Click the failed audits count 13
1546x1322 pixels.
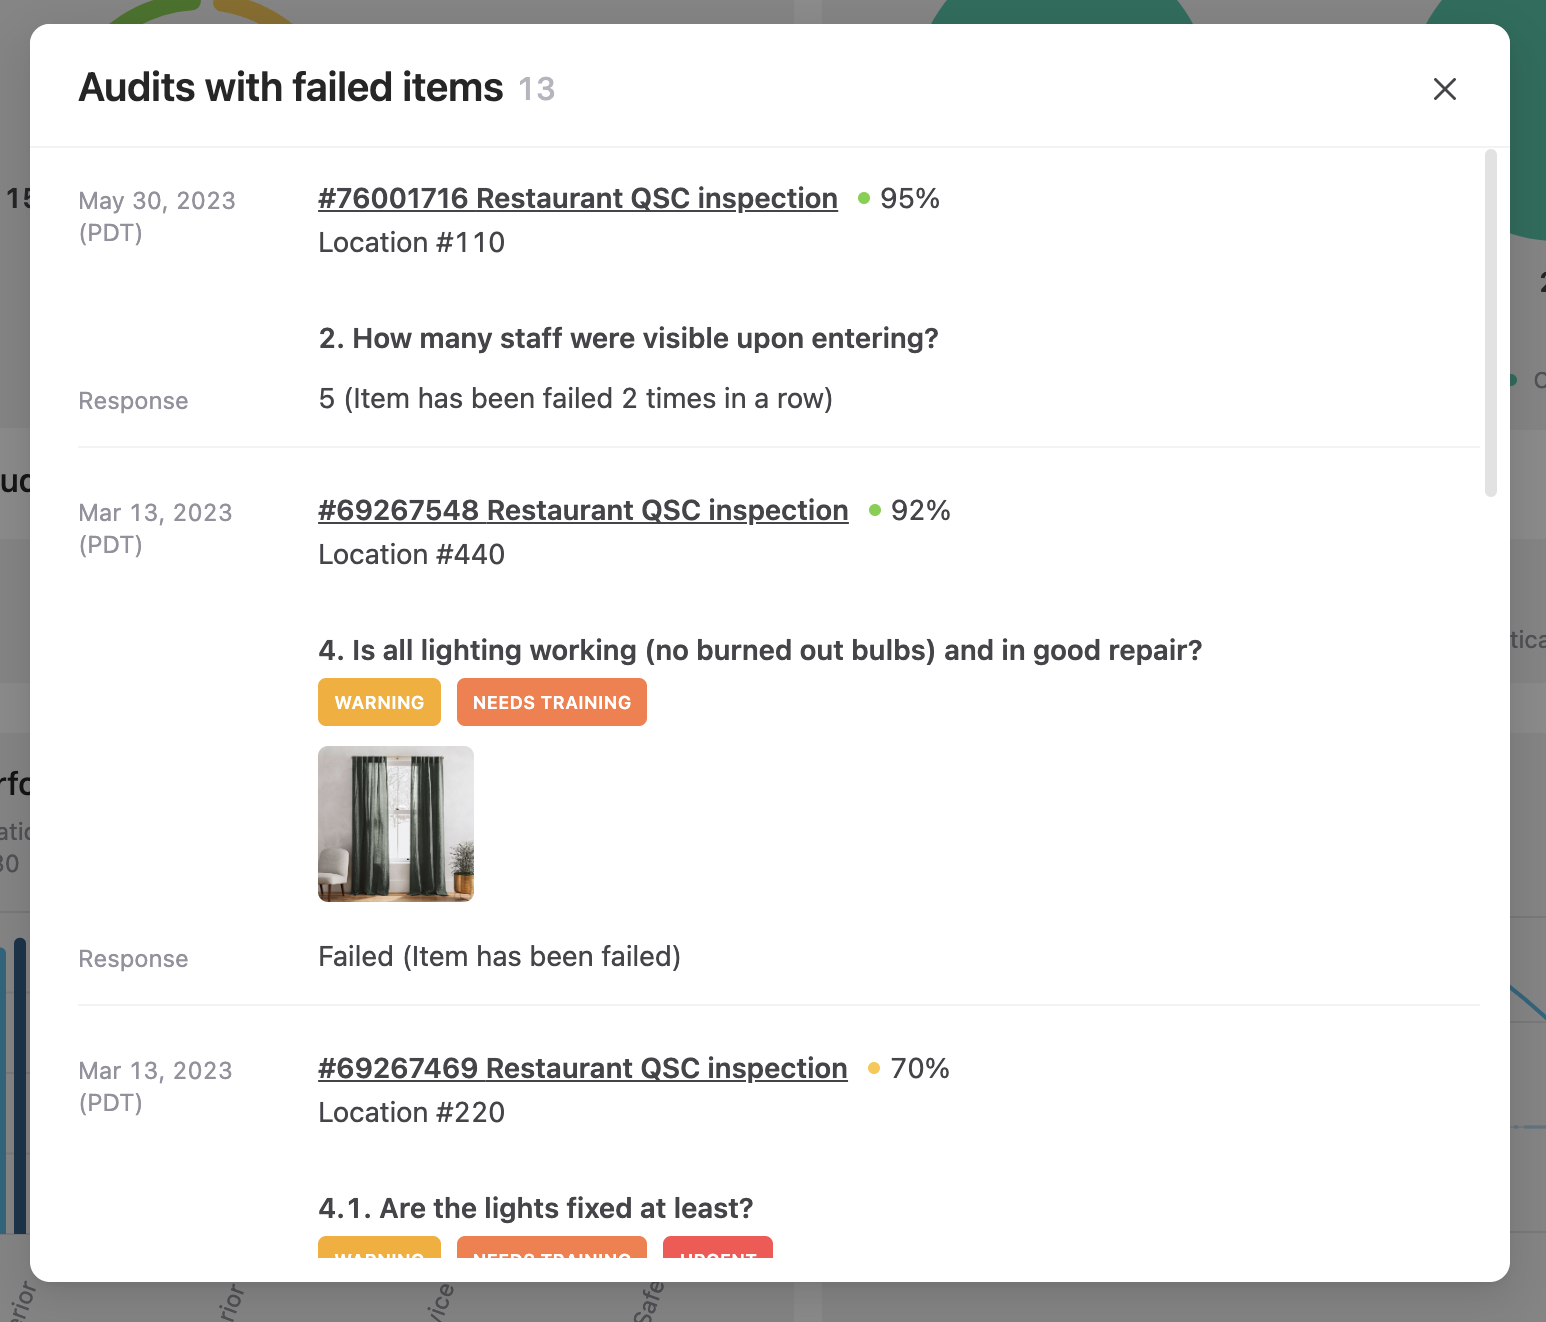pos(536,89)
